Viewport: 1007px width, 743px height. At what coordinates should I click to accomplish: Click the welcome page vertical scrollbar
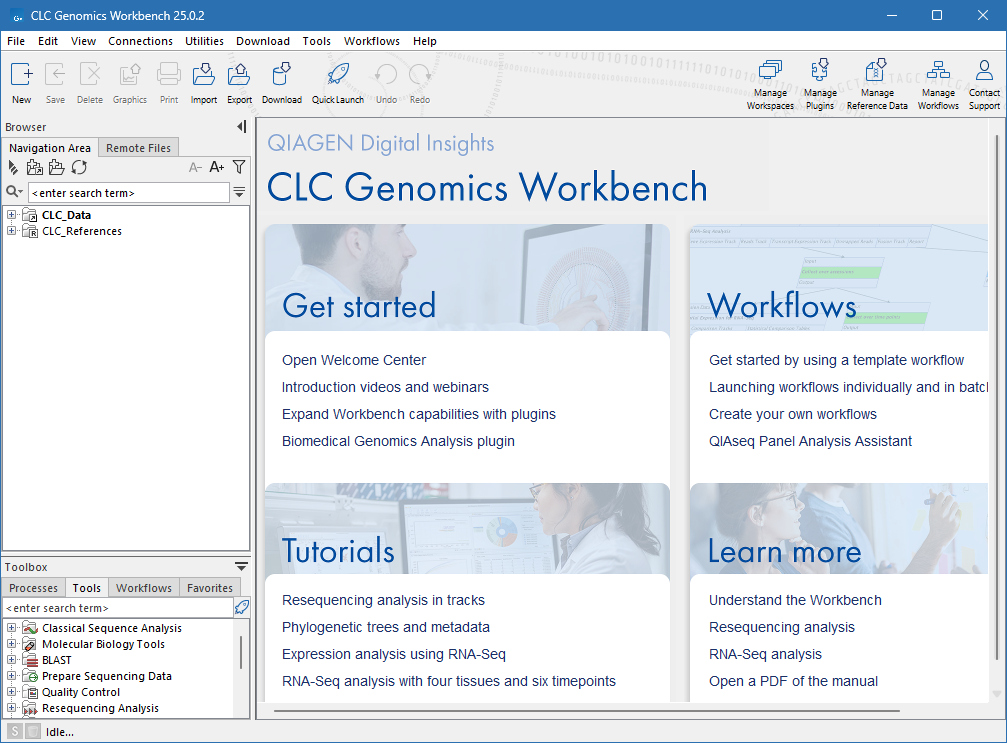(x=997, y=398)
